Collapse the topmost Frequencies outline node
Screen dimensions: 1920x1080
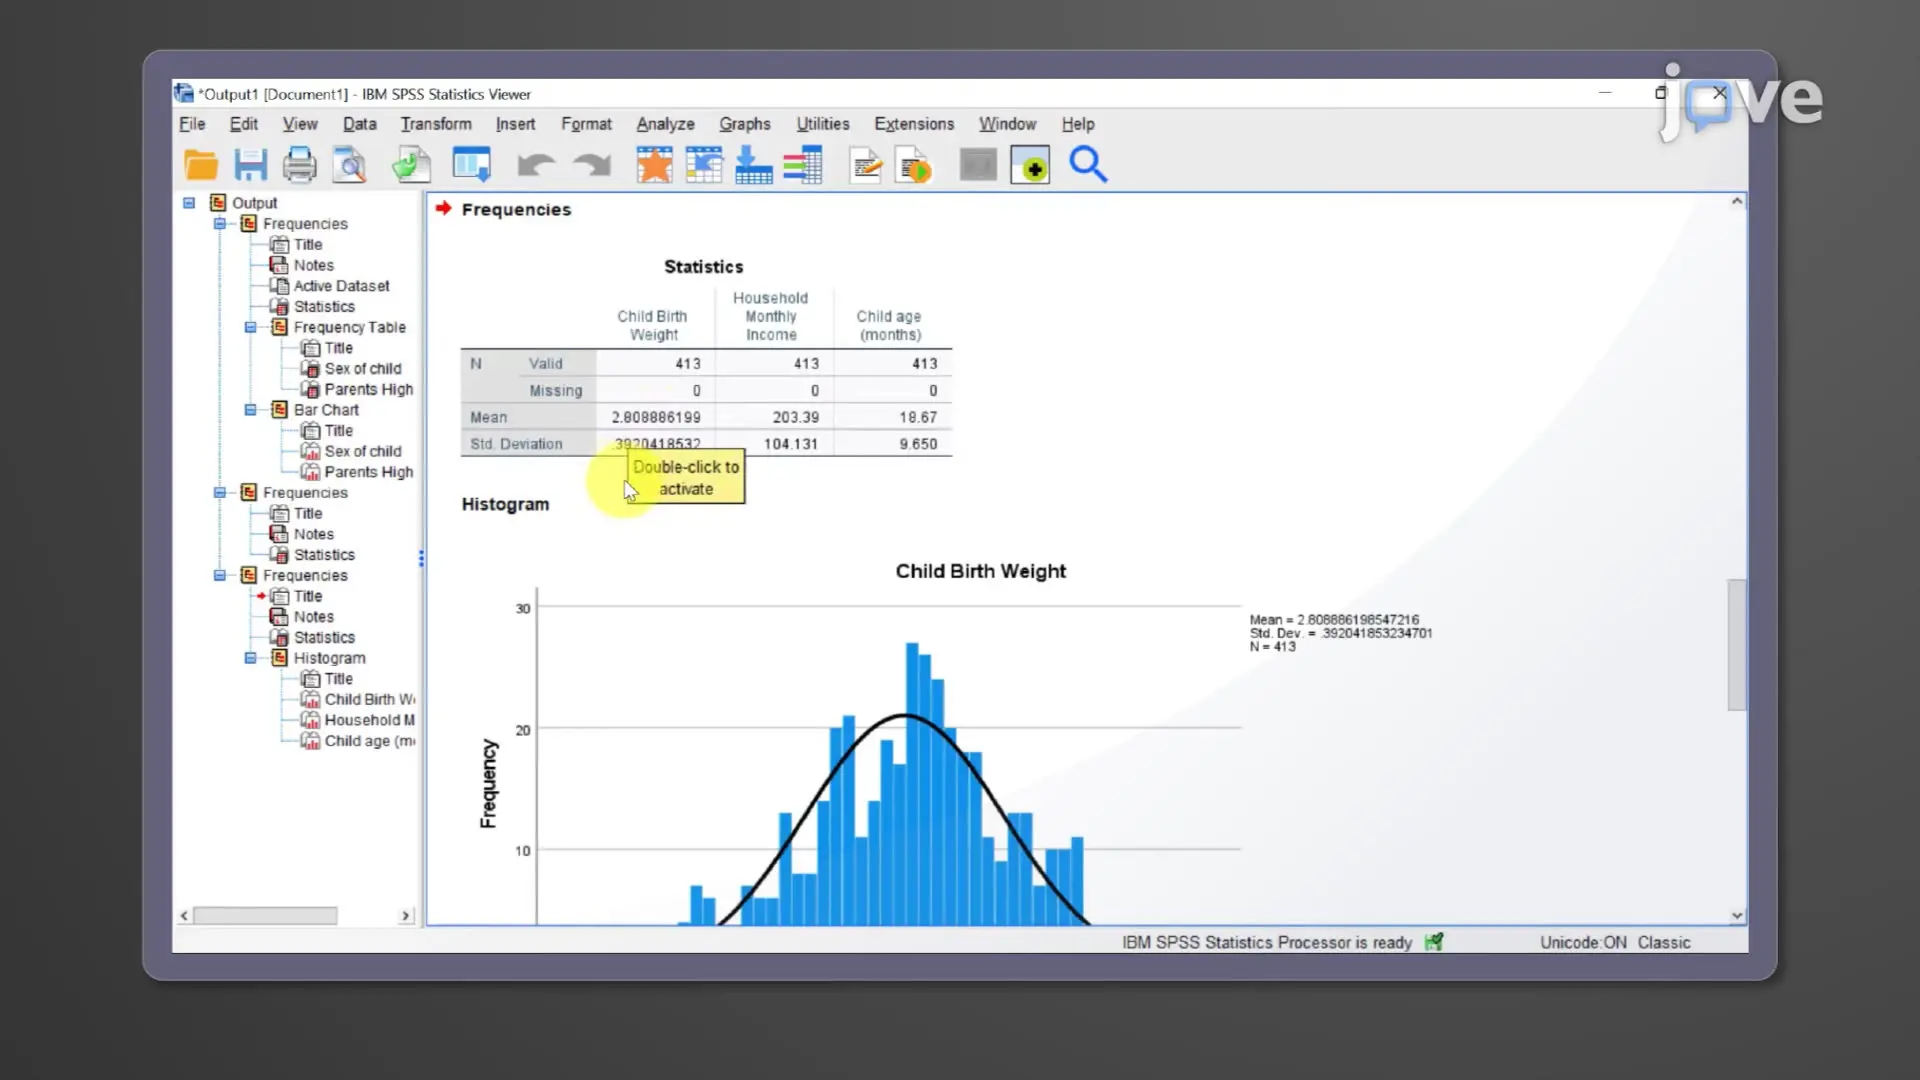click(x=220, y=224)
